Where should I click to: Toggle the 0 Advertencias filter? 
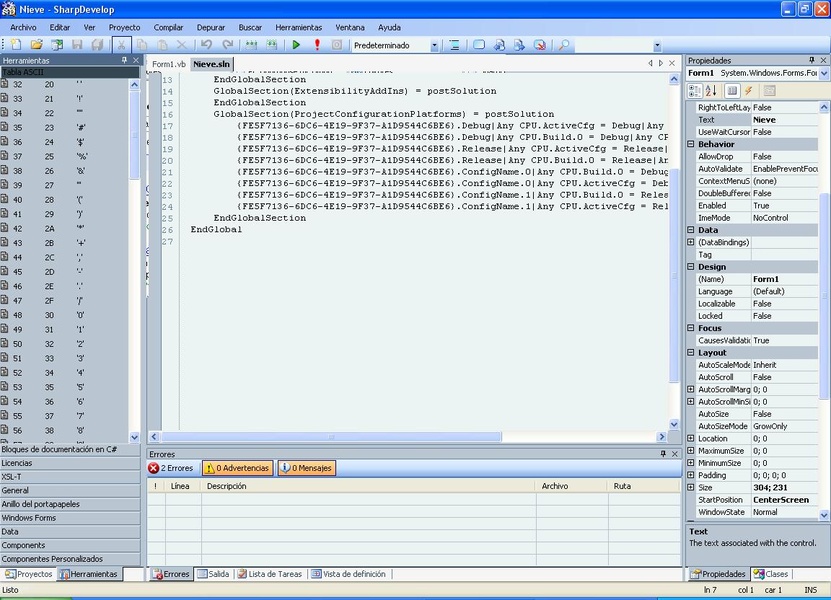(x=237, y=468)
